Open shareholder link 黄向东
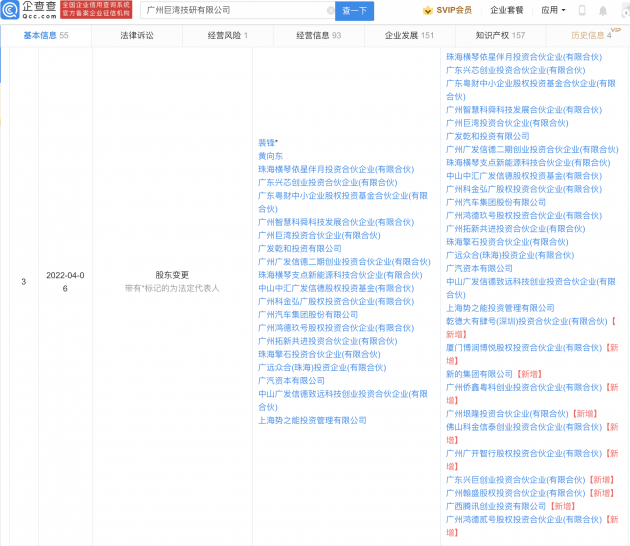 click(270, 157)
